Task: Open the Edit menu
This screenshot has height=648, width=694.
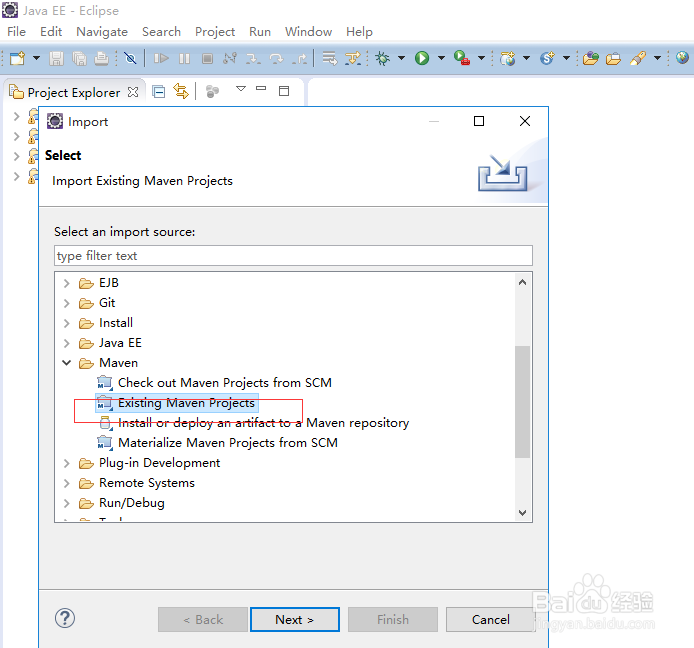Action: point(51,32)
